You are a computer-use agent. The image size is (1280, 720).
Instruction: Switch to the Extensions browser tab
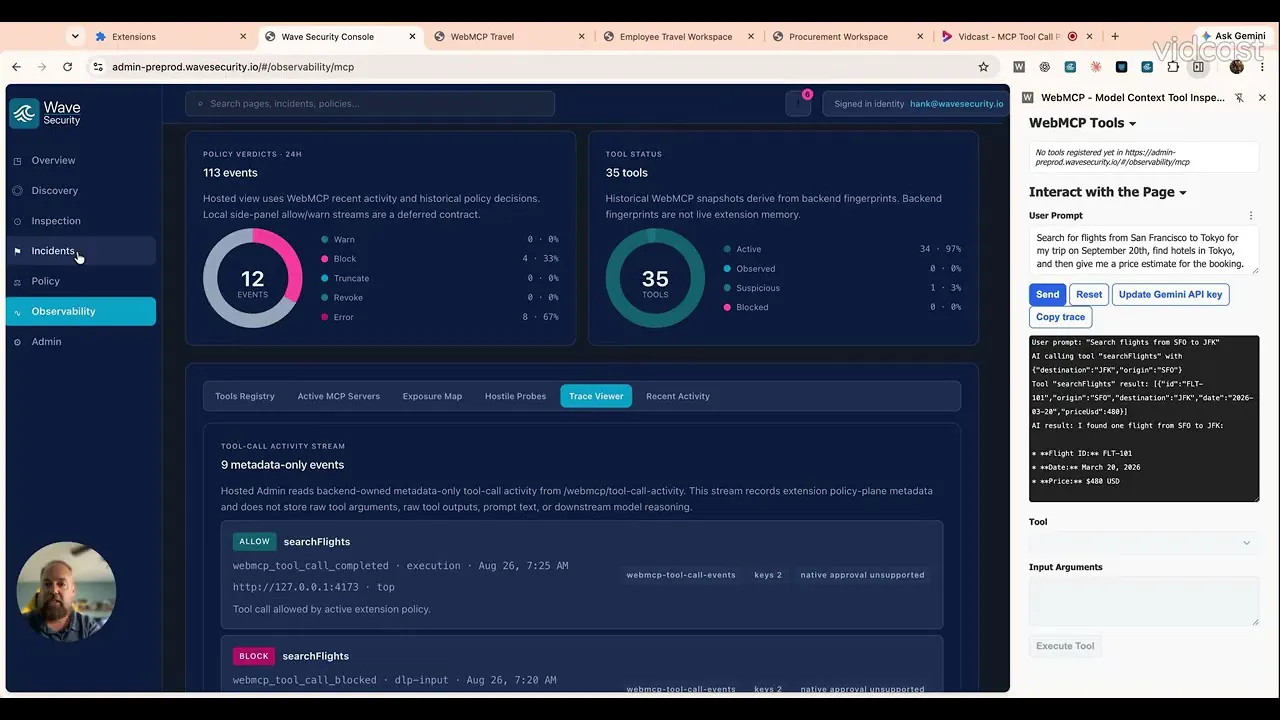[170, 37]
